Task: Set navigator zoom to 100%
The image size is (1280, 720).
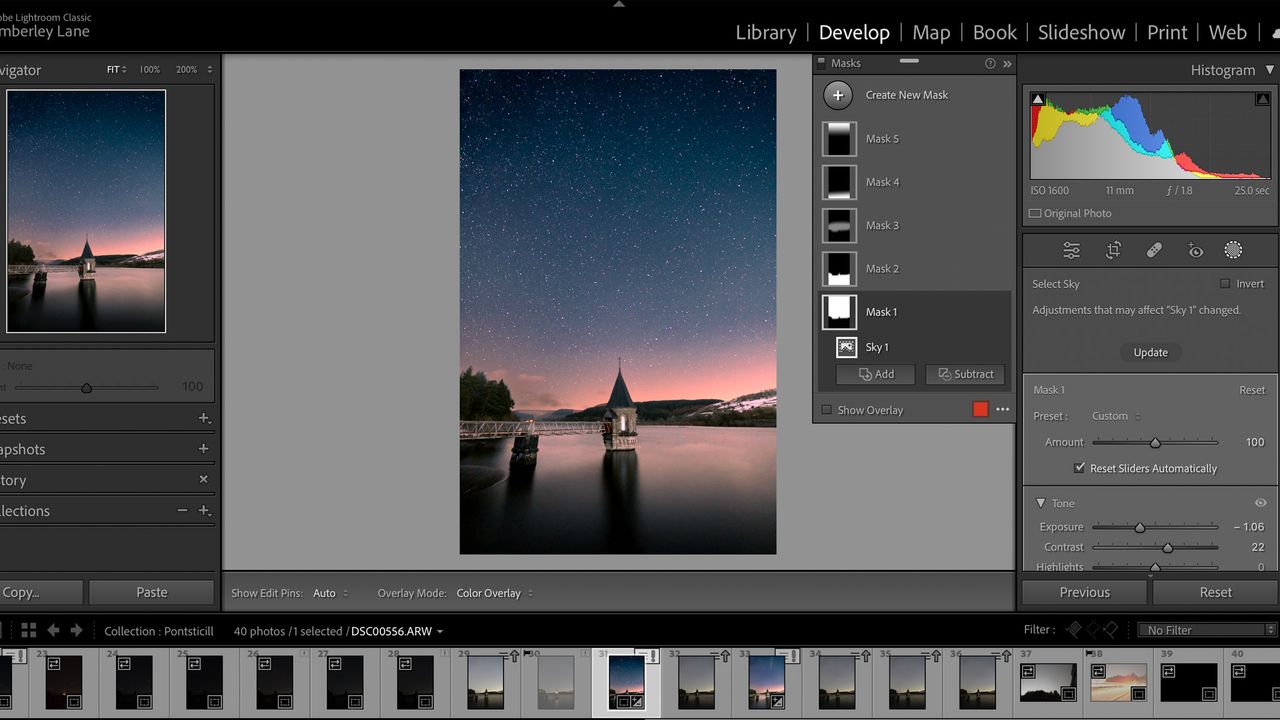Action: pos(149,70)
